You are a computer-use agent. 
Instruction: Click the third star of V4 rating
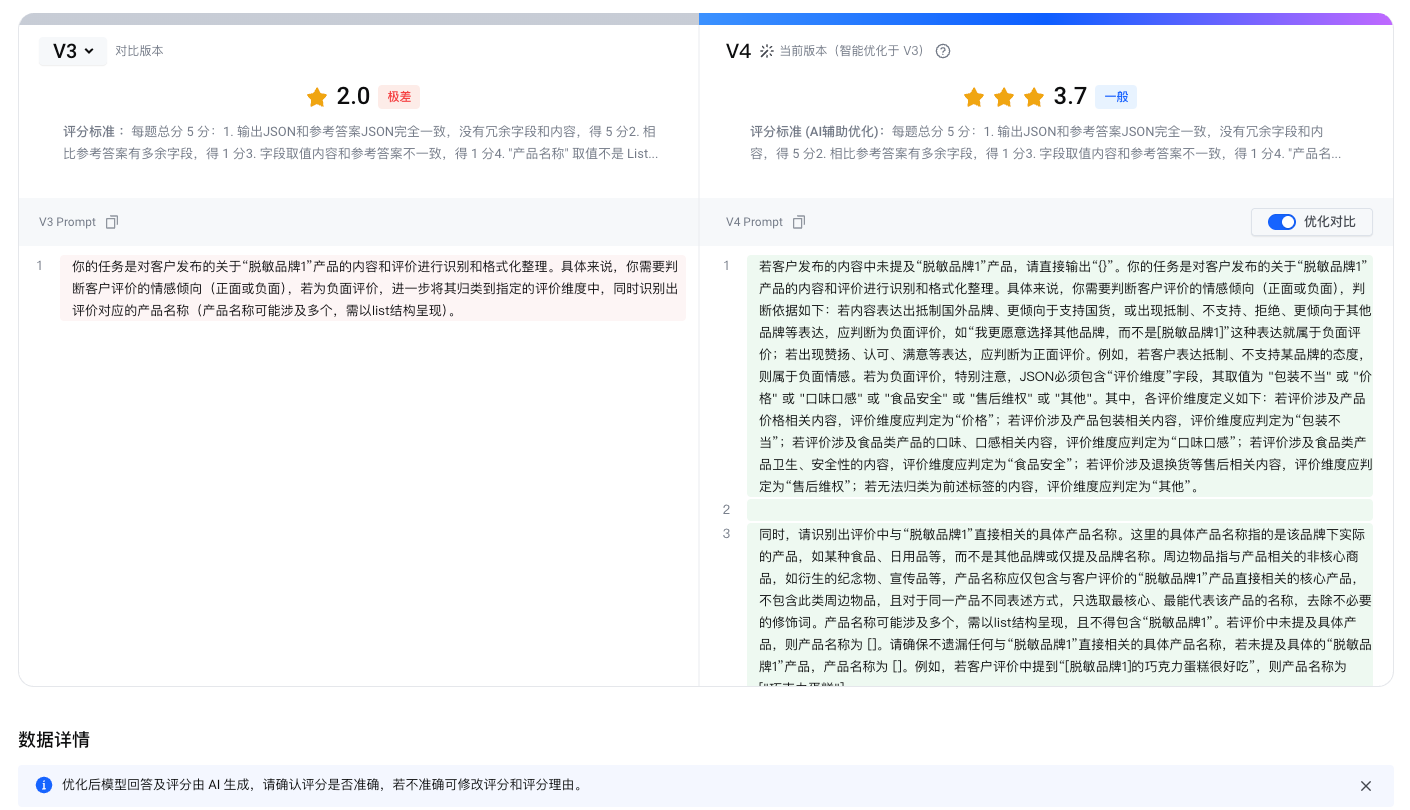tap(1033, 97)
